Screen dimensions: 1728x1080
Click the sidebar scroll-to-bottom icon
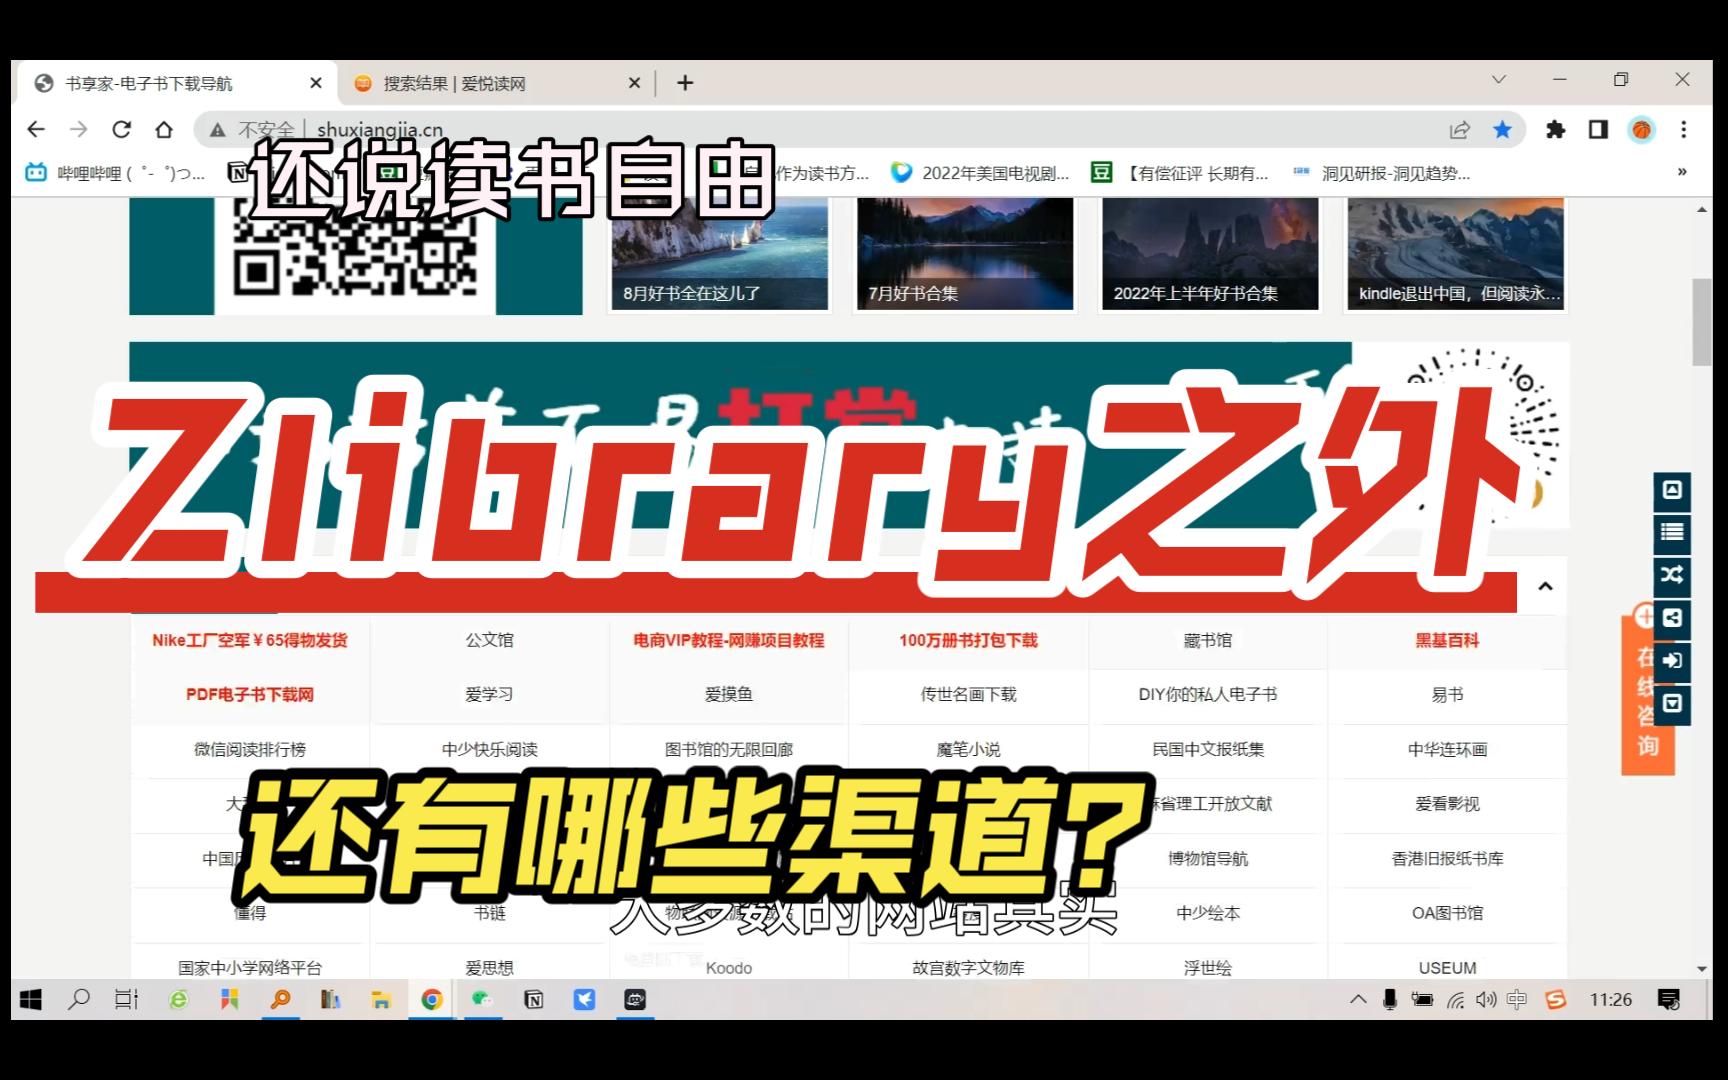click(1672, 704)
